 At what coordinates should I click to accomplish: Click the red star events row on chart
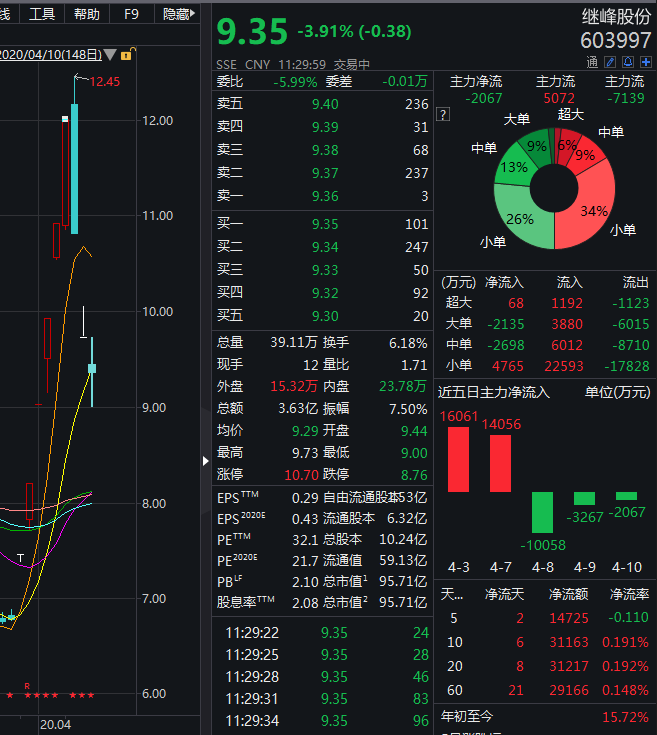click(52, 695)
